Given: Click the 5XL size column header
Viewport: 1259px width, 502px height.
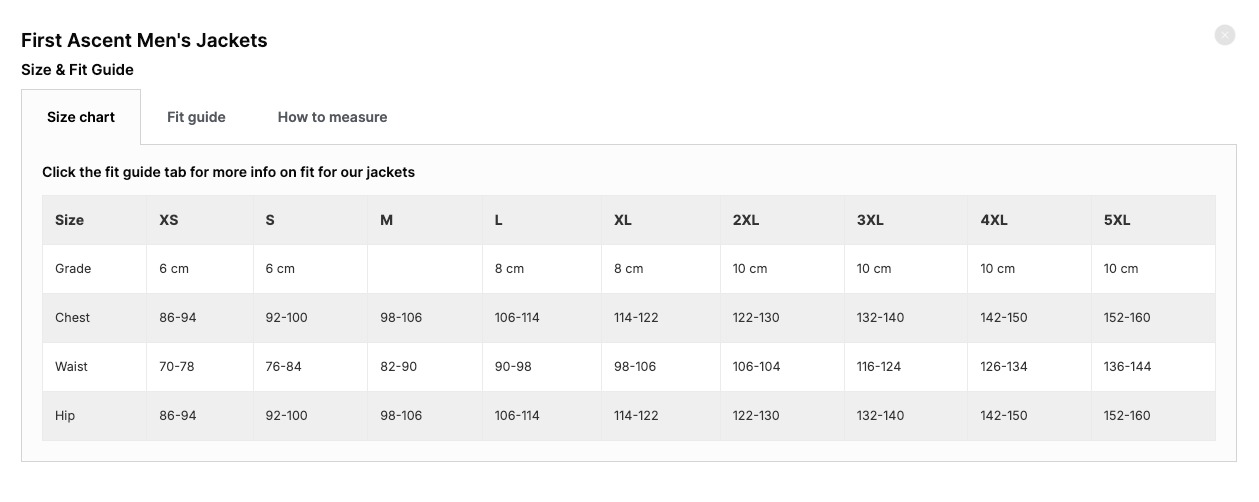Looking at the screenshot, I should 1116,220.
